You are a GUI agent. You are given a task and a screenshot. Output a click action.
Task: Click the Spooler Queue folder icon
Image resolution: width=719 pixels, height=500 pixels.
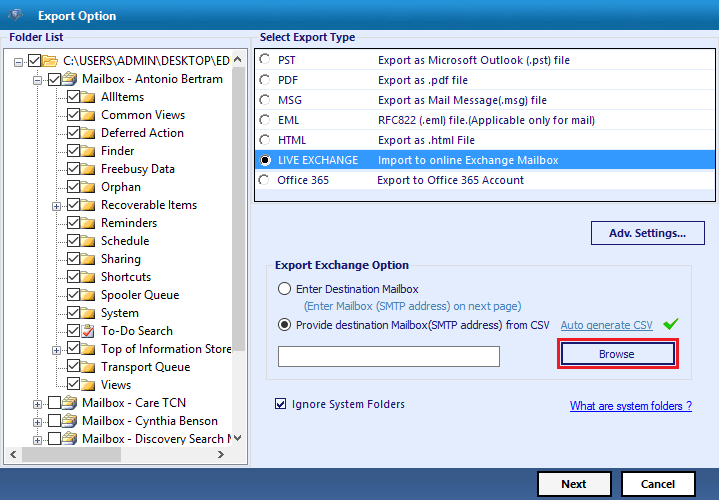[88, 295]
